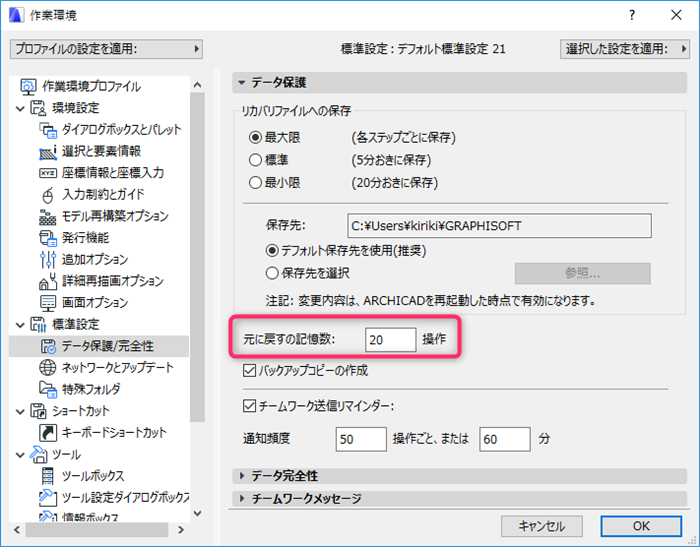Click the tree scroll up arrow
Screen dimensions: 700x547
(197, 84)
